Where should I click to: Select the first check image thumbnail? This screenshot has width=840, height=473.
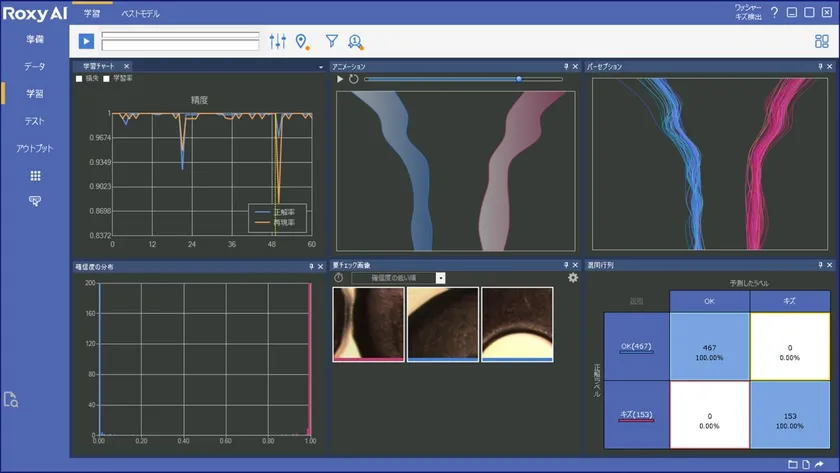click(368, 323)
